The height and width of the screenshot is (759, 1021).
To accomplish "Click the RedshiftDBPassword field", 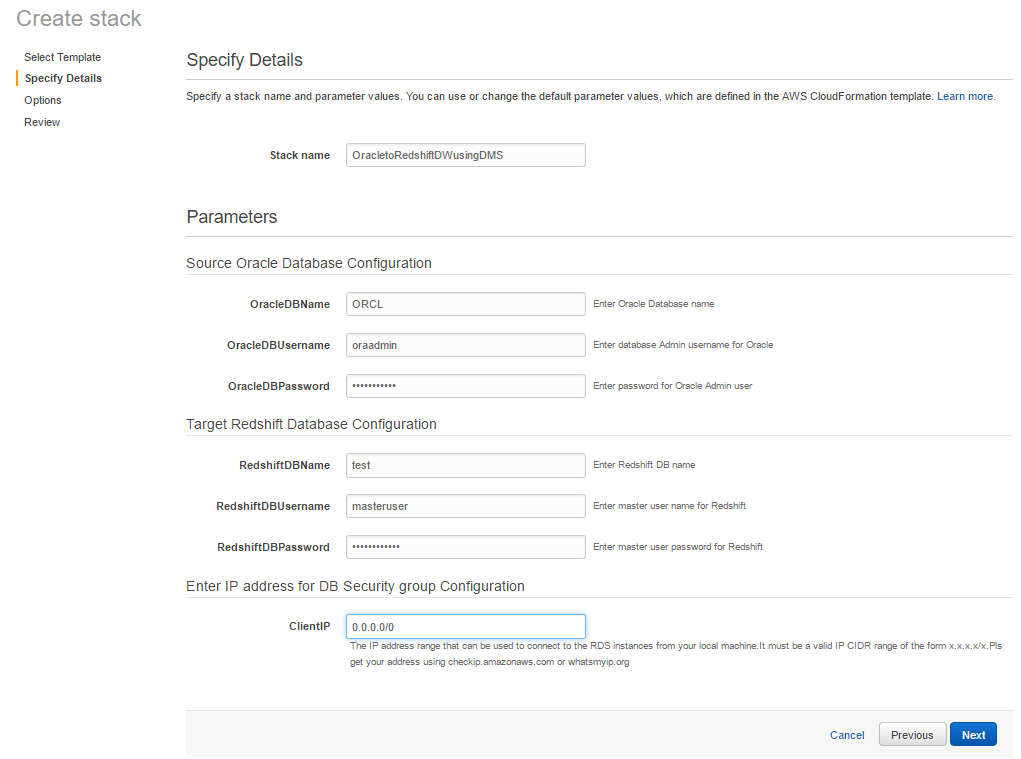I will [x=465, y=546].
